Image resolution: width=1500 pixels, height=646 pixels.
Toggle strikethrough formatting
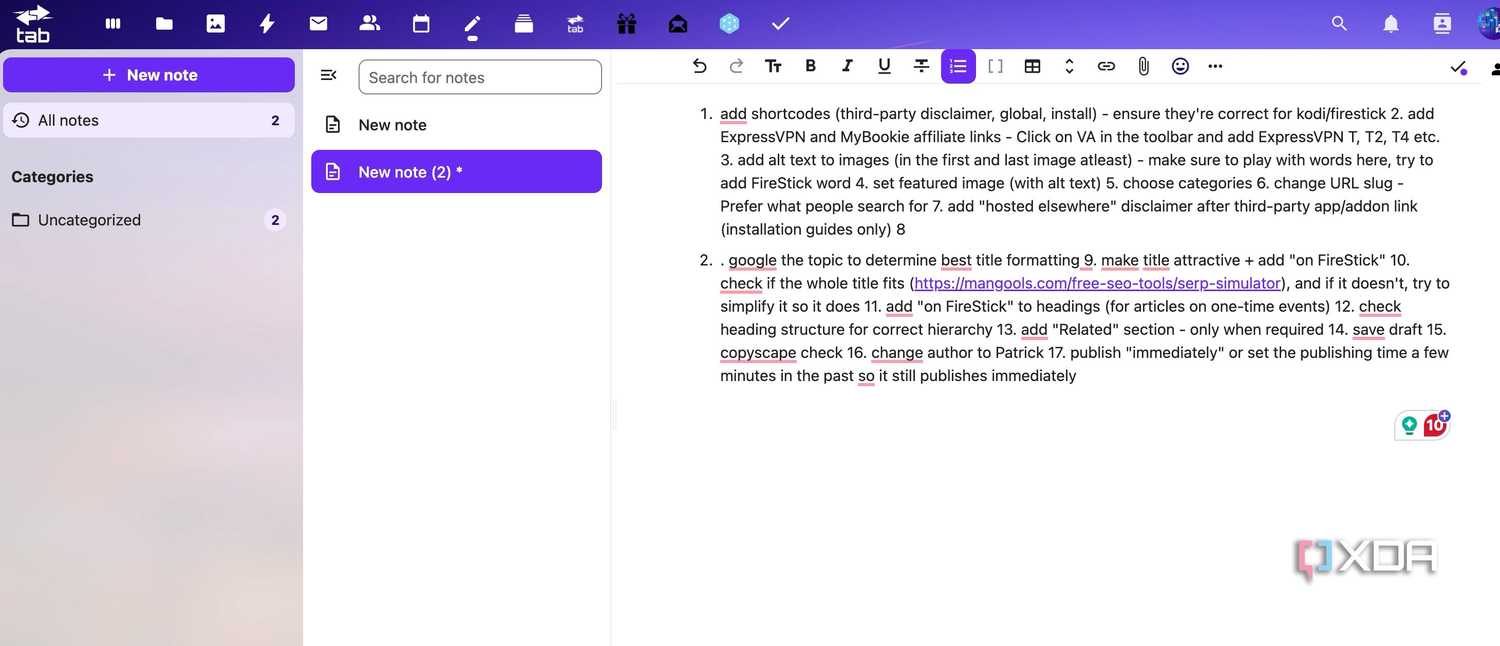pos(921,66)
